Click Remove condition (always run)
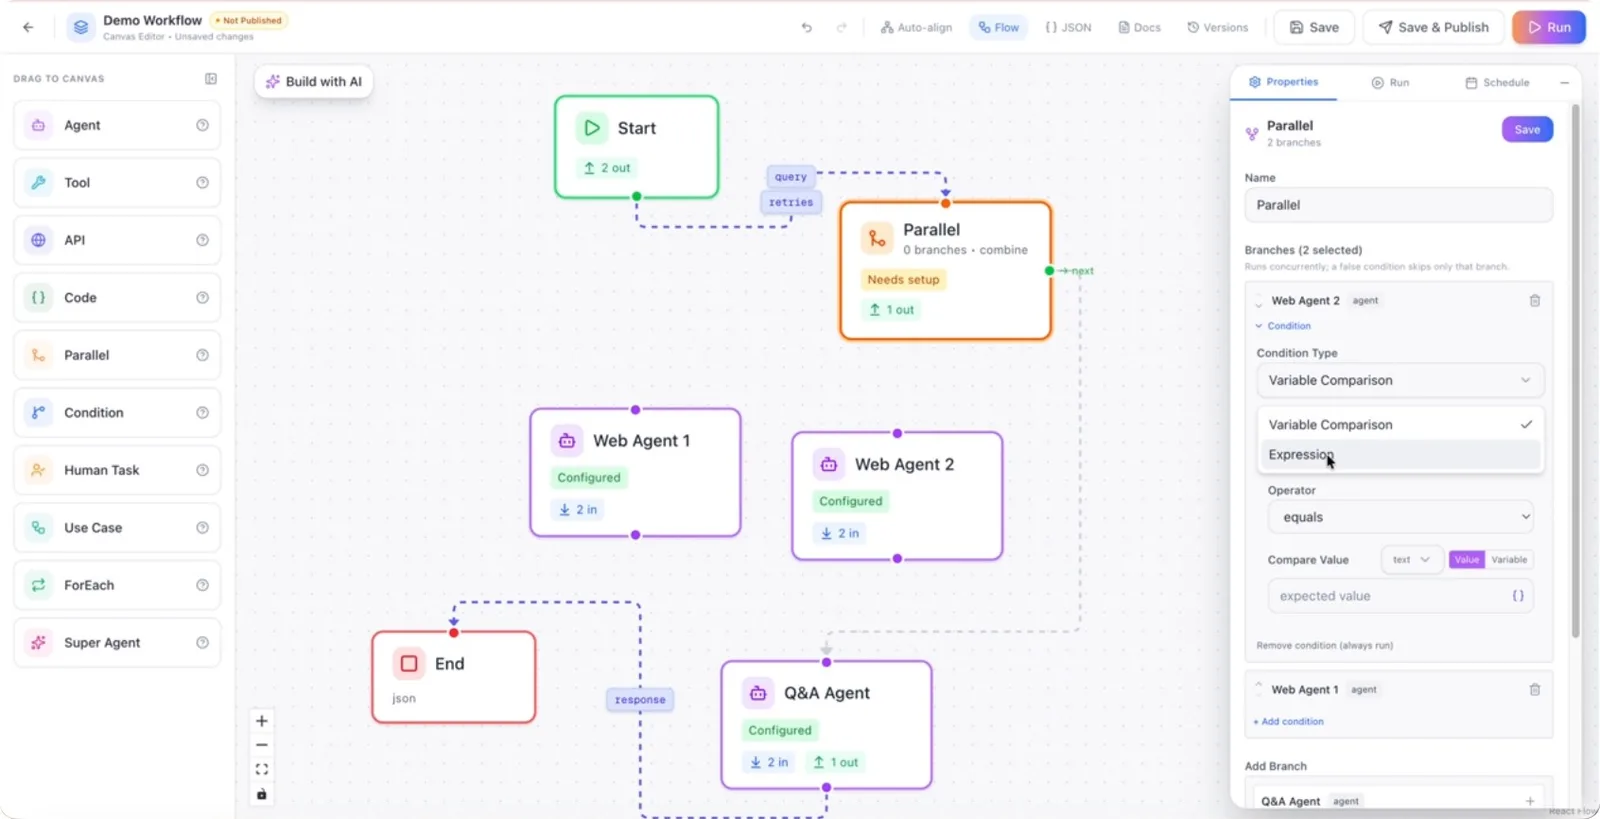1600x819 pixels. [1324, 646]
